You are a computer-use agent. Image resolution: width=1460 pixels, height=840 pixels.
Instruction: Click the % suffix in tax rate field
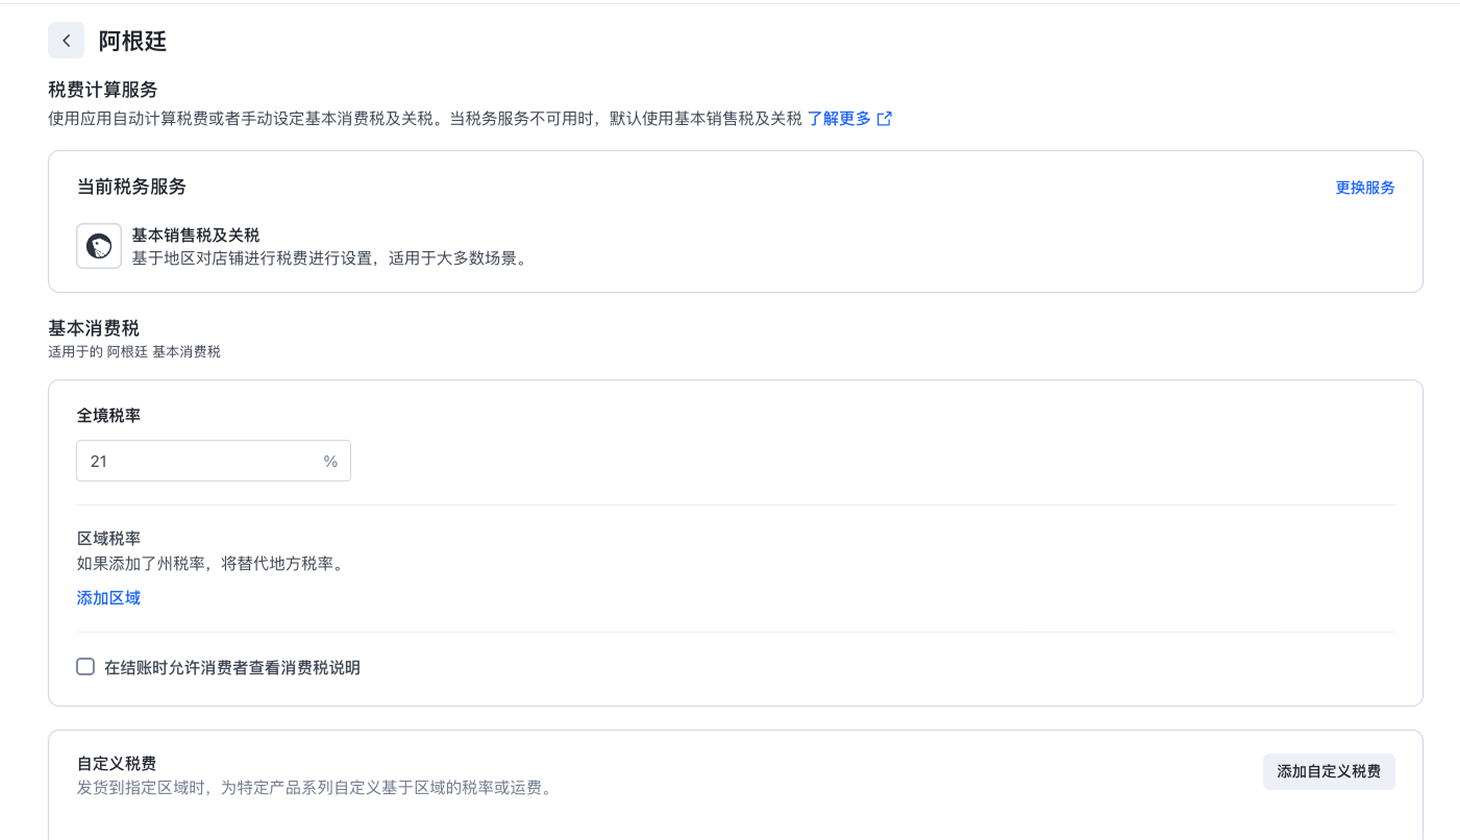tap(330, 461)
